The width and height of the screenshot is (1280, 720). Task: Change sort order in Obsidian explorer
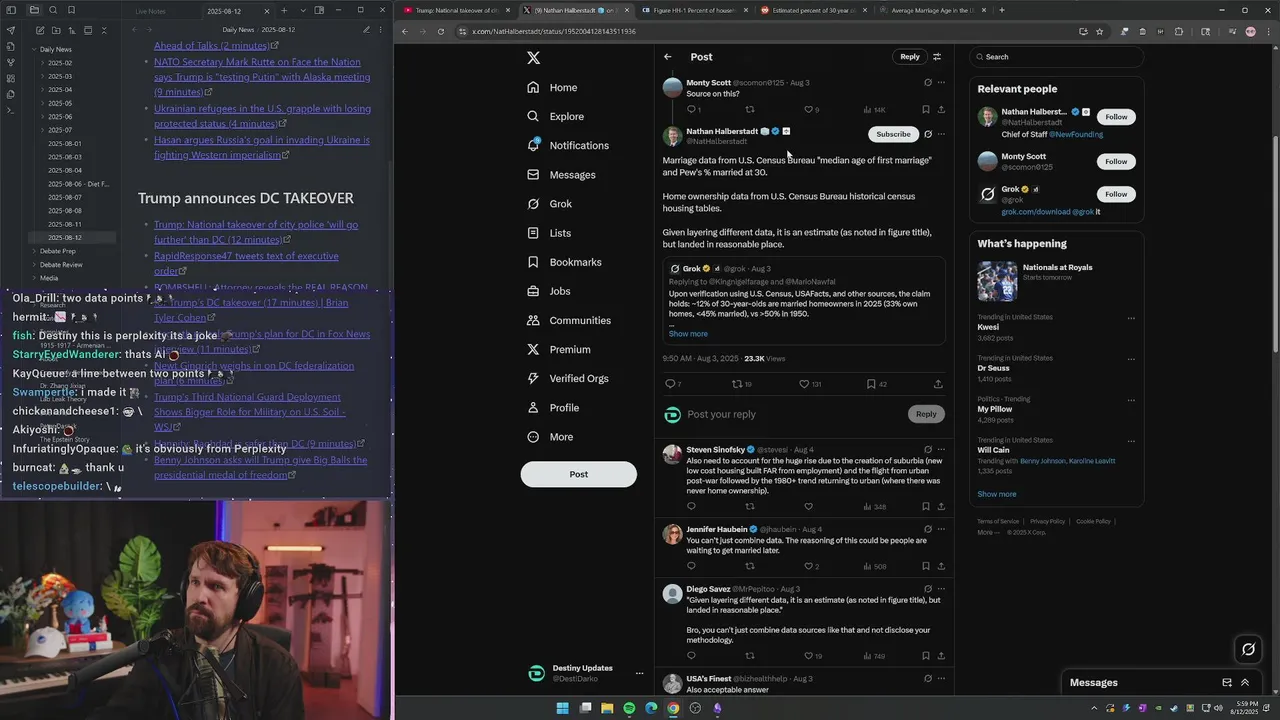tap(71, 31)
